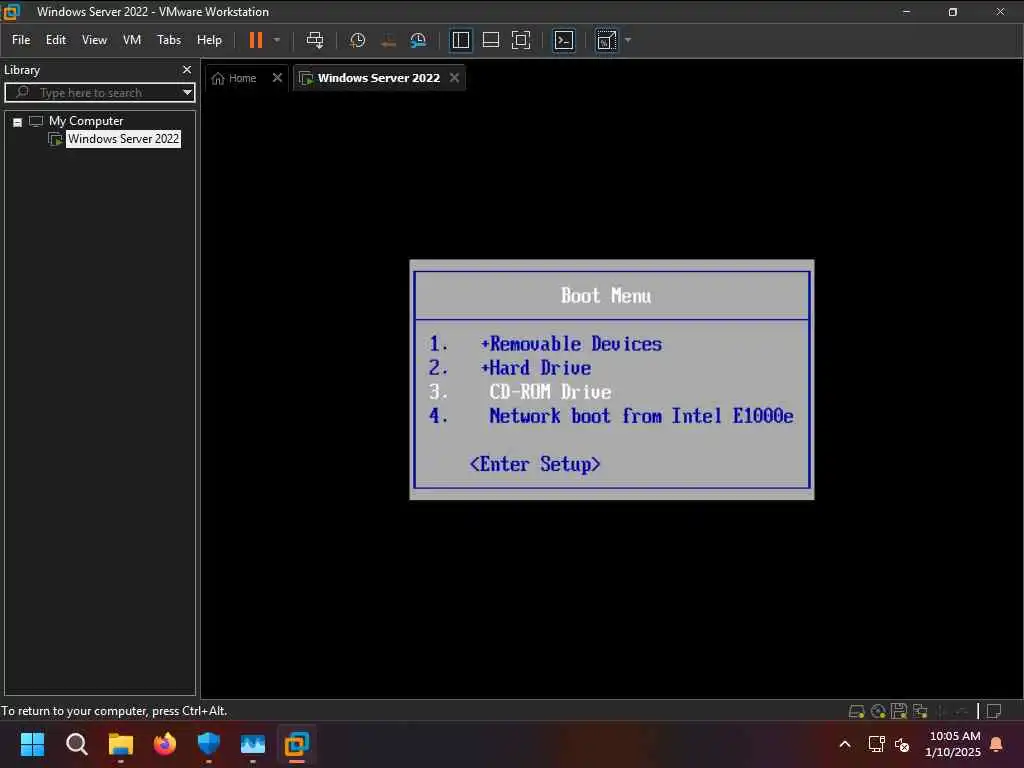Open the notifications bell
1024x768 pixels.
point(996,744)
